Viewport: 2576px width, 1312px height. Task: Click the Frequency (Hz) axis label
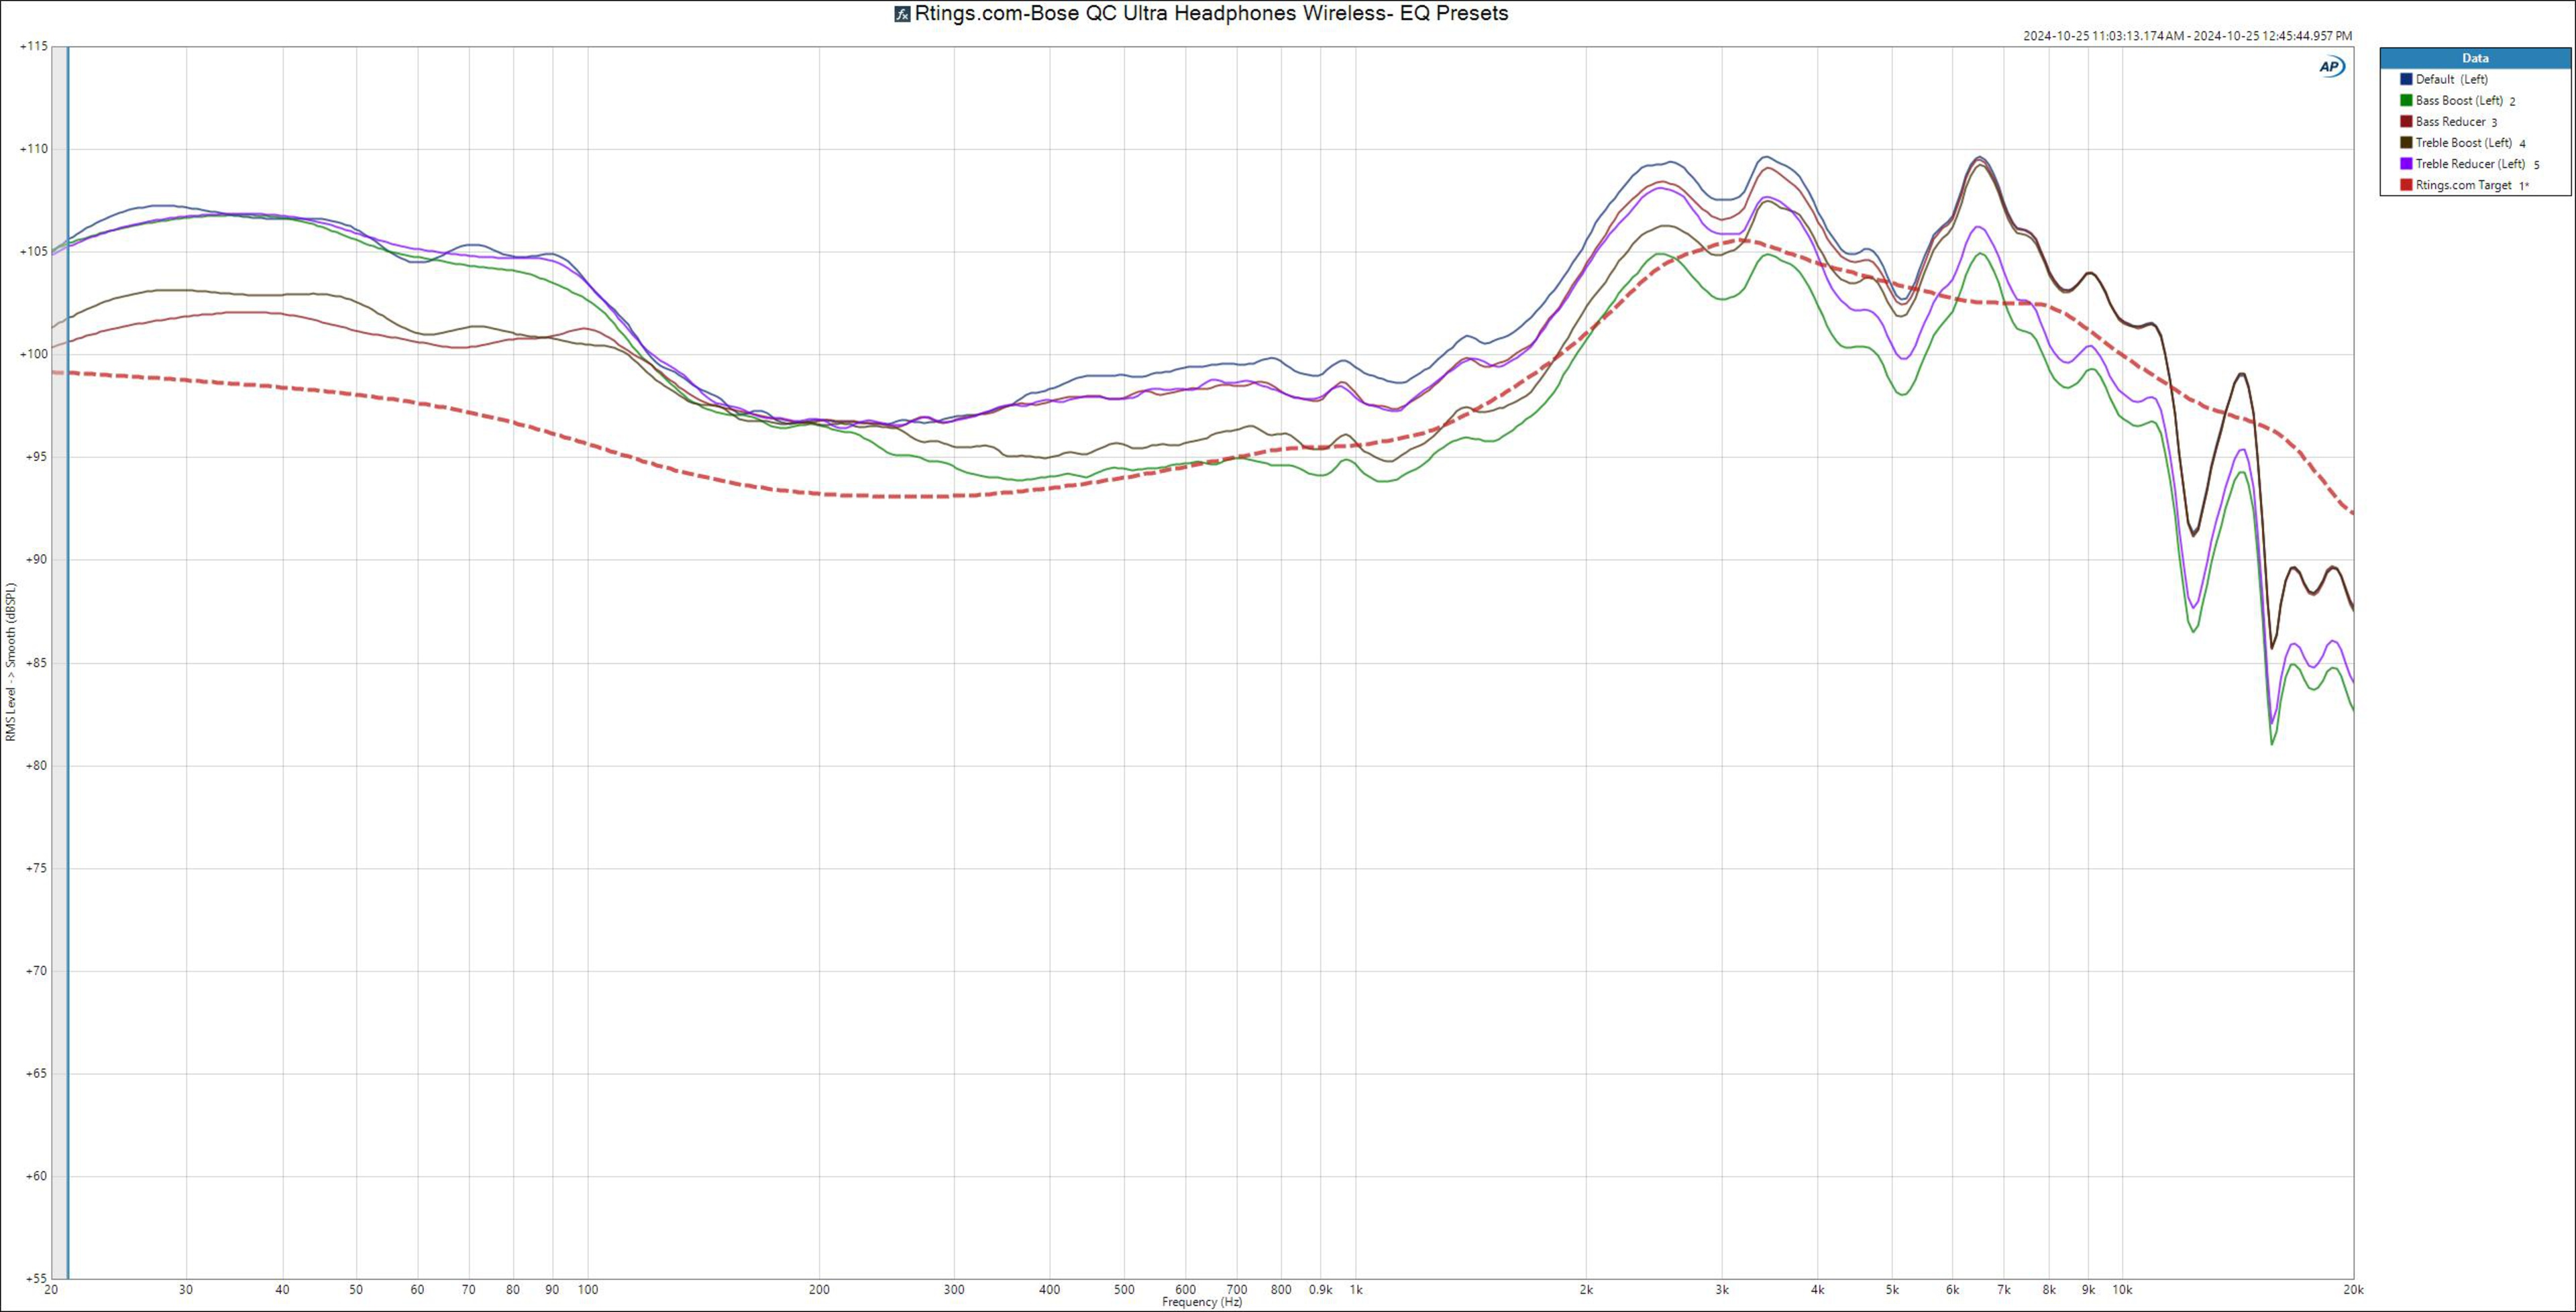(1202, 1302)
